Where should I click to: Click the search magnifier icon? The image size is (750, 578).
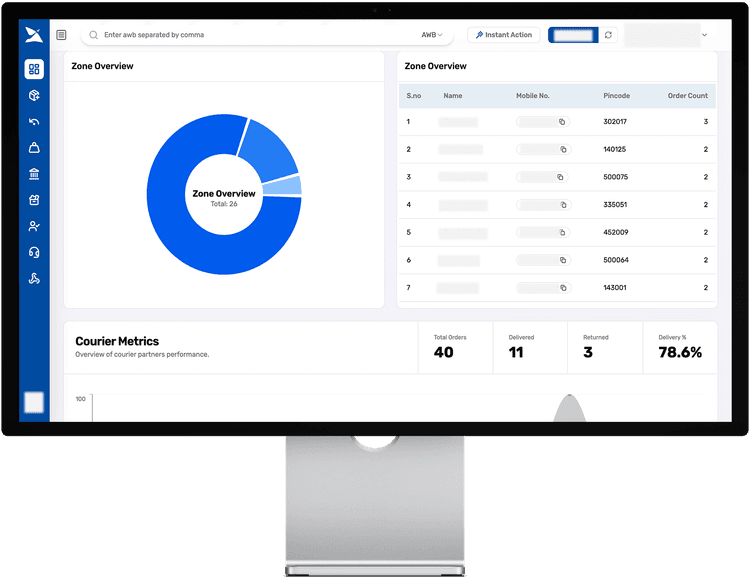coord(94,35)
